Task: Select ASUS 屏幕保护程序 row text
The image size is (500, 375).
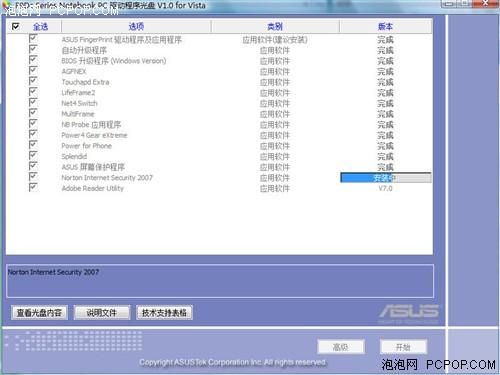Action: (x=93, y=167)
